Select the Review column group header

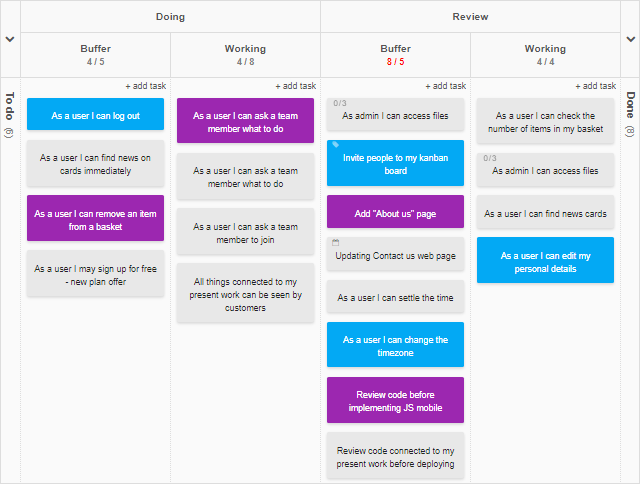470,17
